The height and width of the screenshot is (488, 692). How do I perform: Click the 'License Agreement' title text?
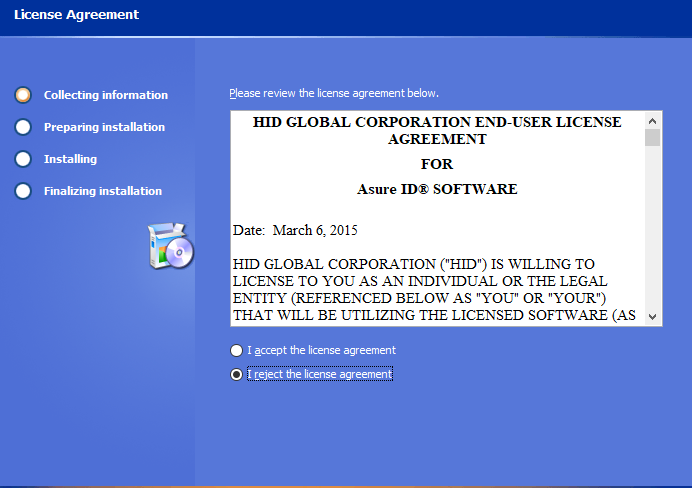tap(76, 15)
